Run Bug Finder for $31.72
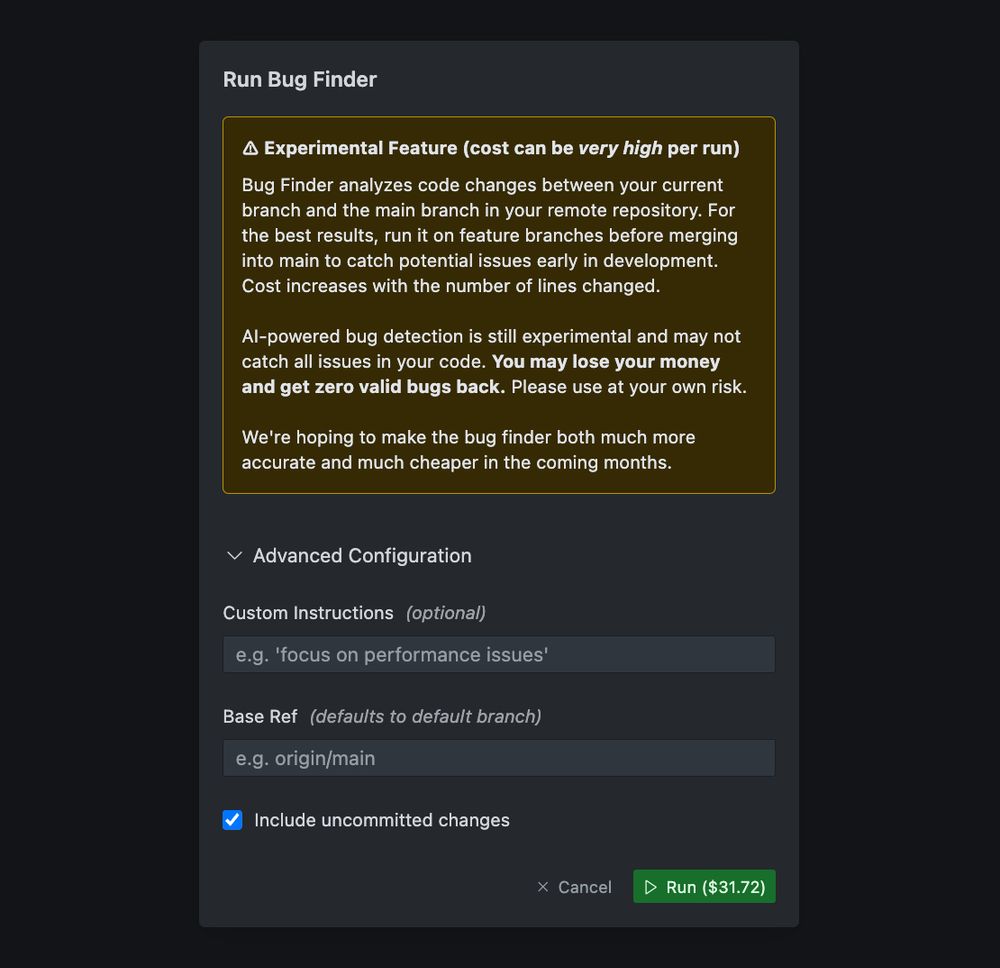1000x968 pixels. [704, 887]
